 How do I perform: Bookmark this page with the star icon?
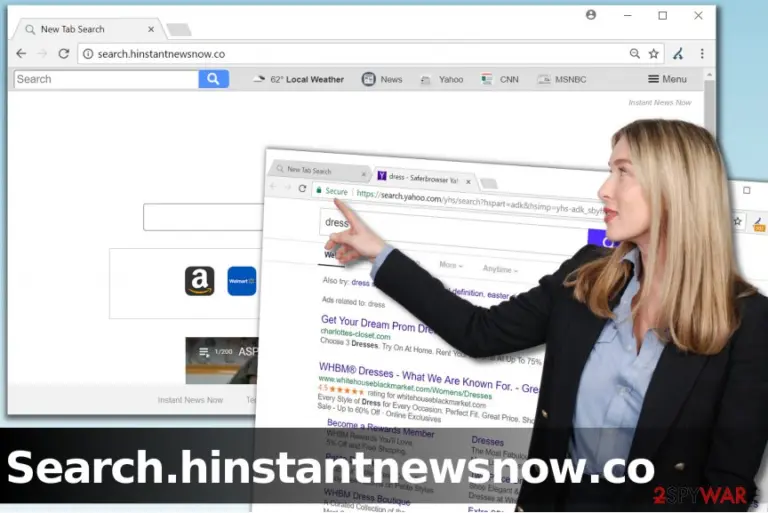(x=653, y=54)
